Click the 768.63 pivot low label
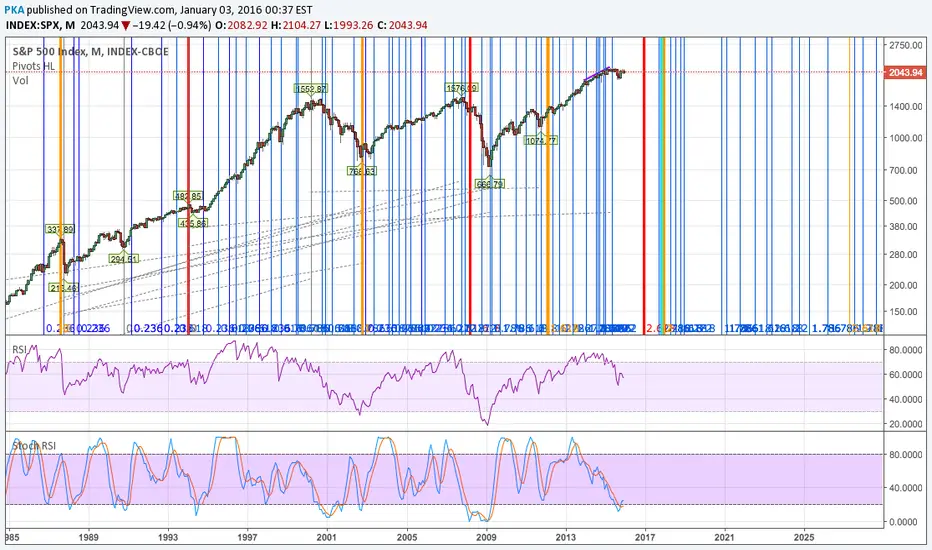 pyautogui.click(x=361, y=171)
